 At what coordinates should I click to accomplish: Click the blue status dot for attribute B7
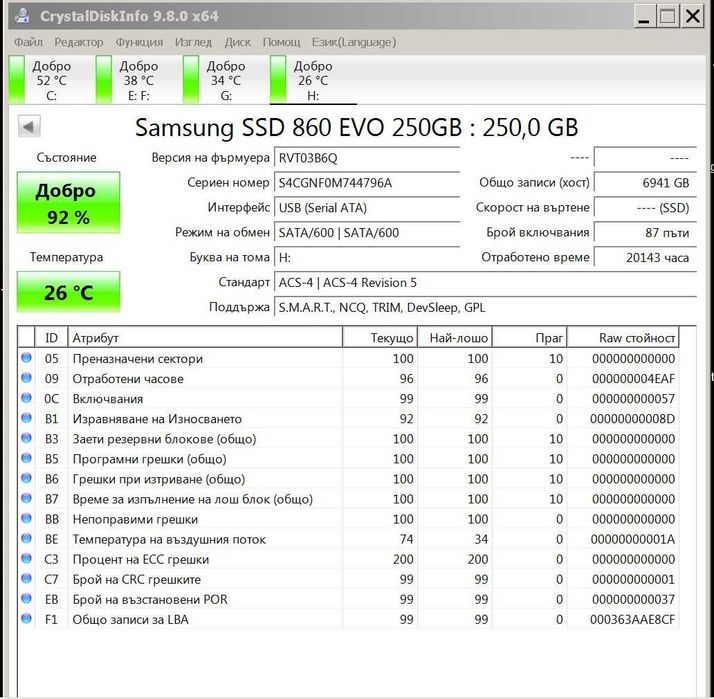[26, 498]
